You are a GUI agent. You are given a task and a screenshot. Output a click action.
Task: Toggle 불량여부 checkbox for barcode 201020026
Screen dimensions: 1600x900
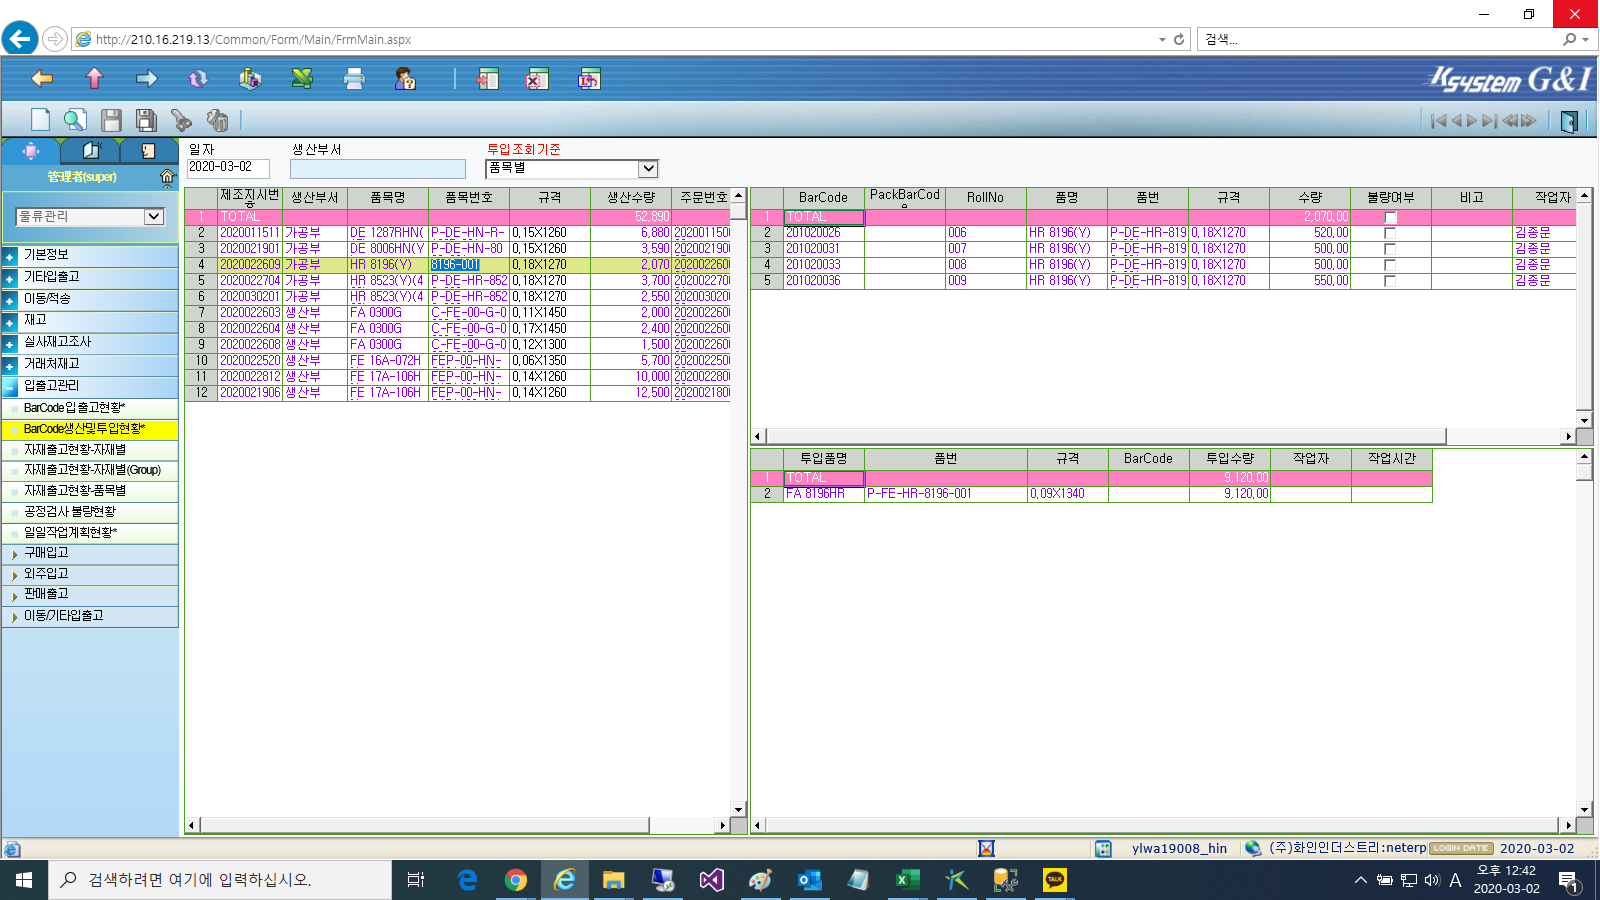pos(1390,233)
